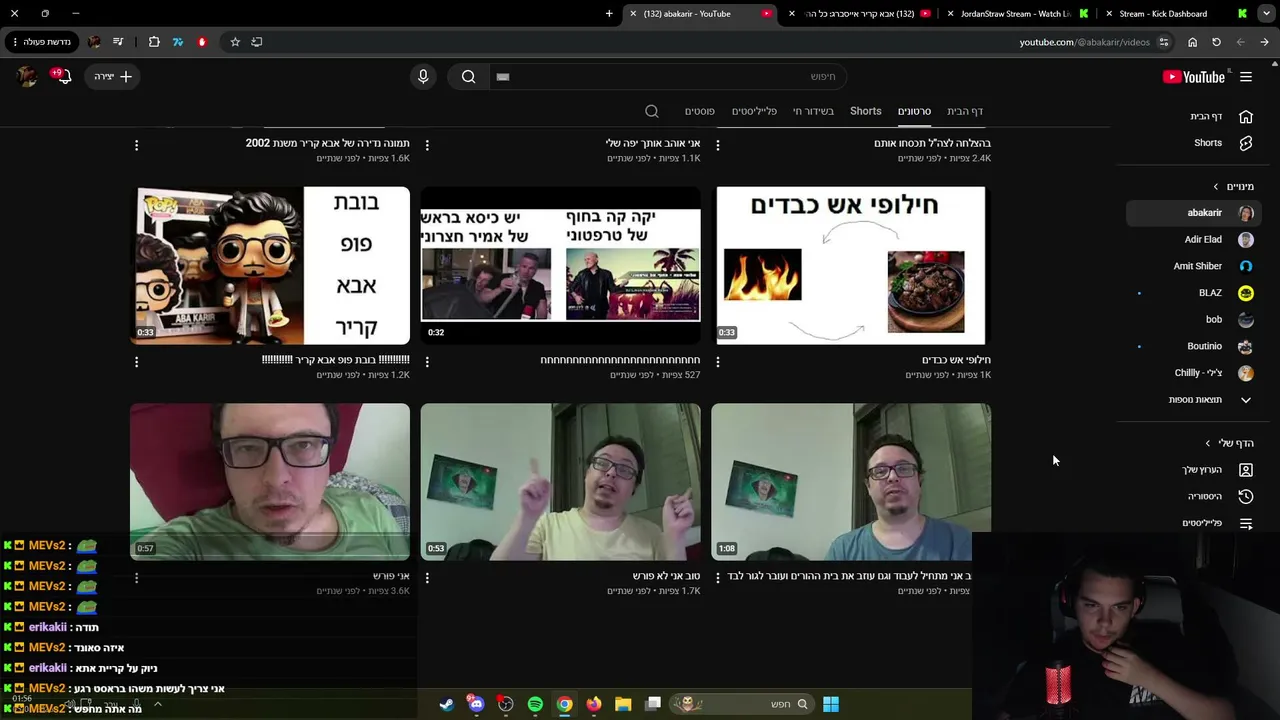The image size is (1280, 720).
Task: Open Steam from the taskbar
Action: click(447, 704)
